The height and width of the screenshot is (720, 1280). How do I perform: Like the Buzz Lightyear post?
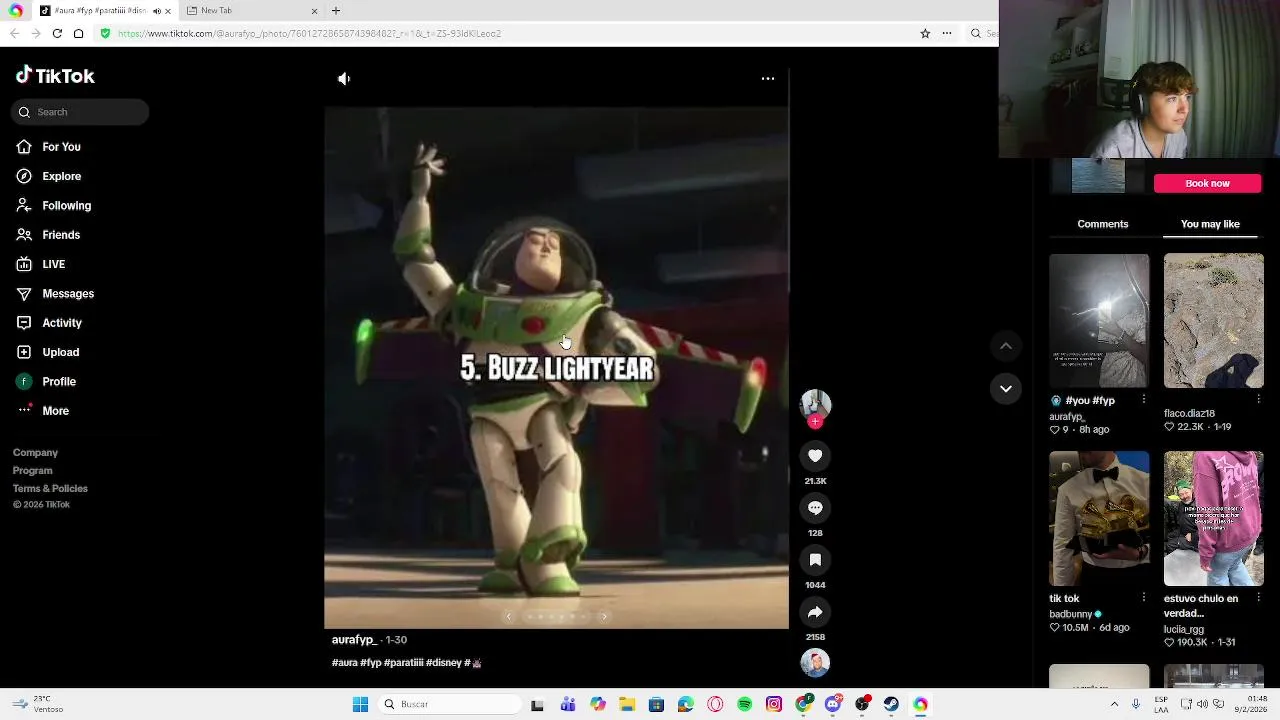tap(815, 456)
